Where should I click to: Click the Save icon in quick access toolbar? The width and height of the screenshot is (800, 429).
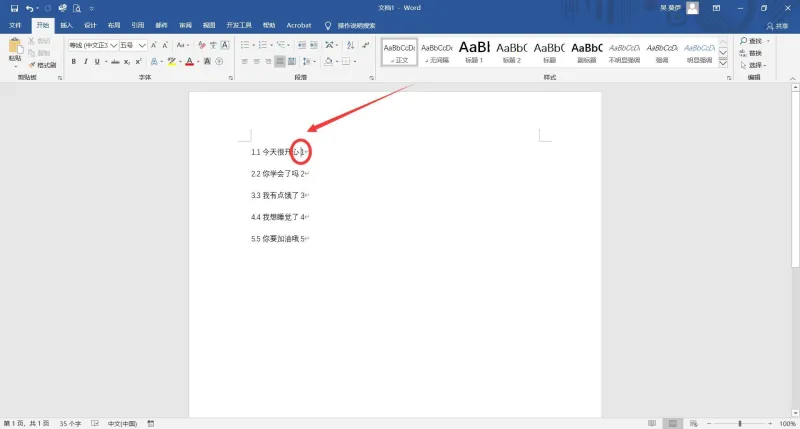click(x=14, y=8)
